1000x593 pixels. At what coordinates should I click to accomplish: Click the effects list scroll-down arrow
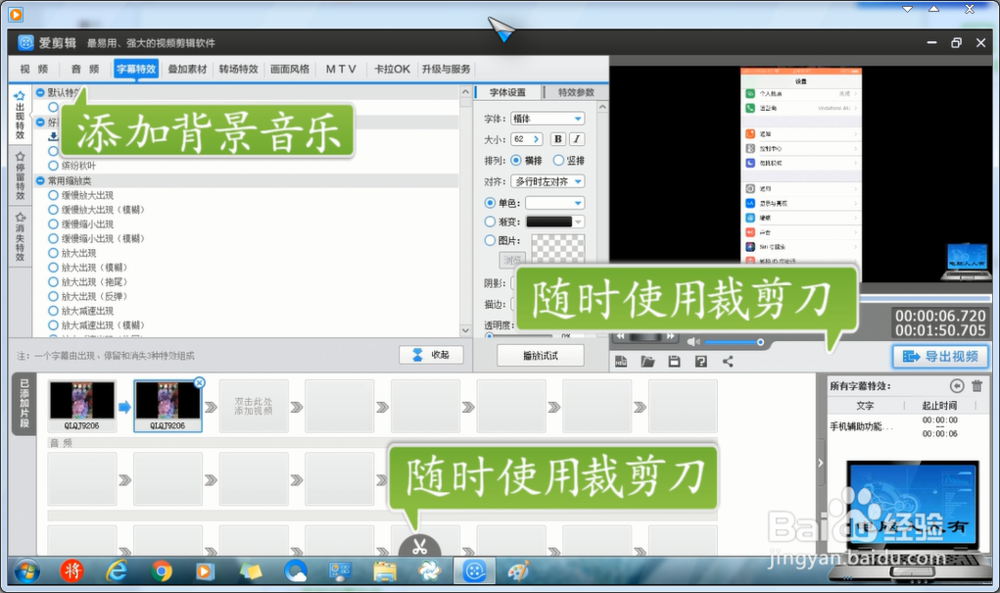(466, 330)
